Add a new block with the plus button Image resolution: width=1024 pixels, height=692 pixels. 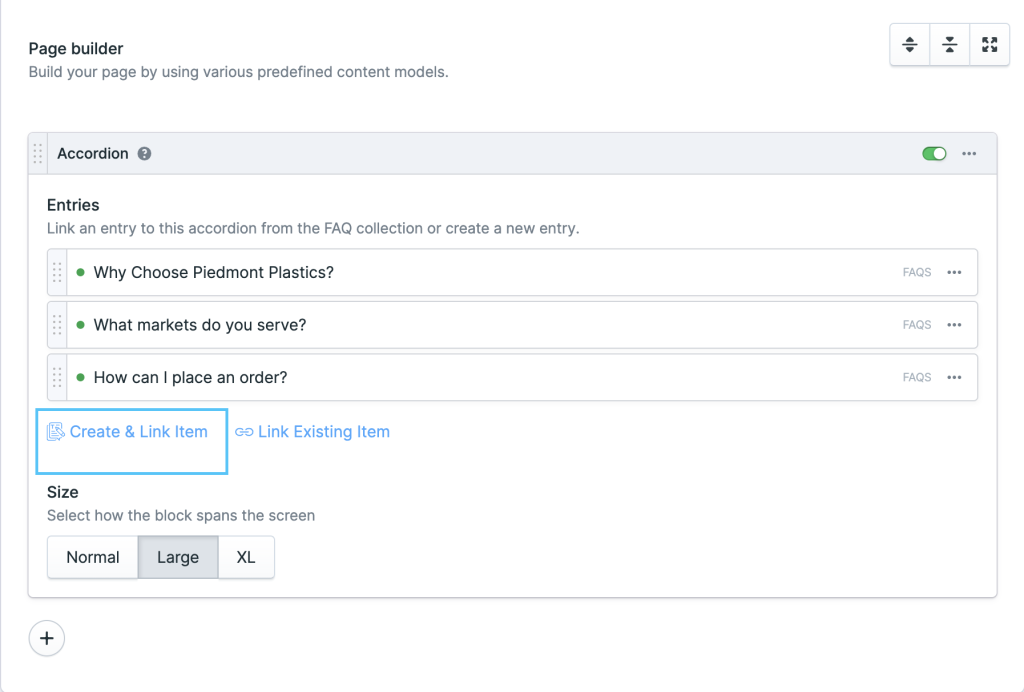(47, 638)
